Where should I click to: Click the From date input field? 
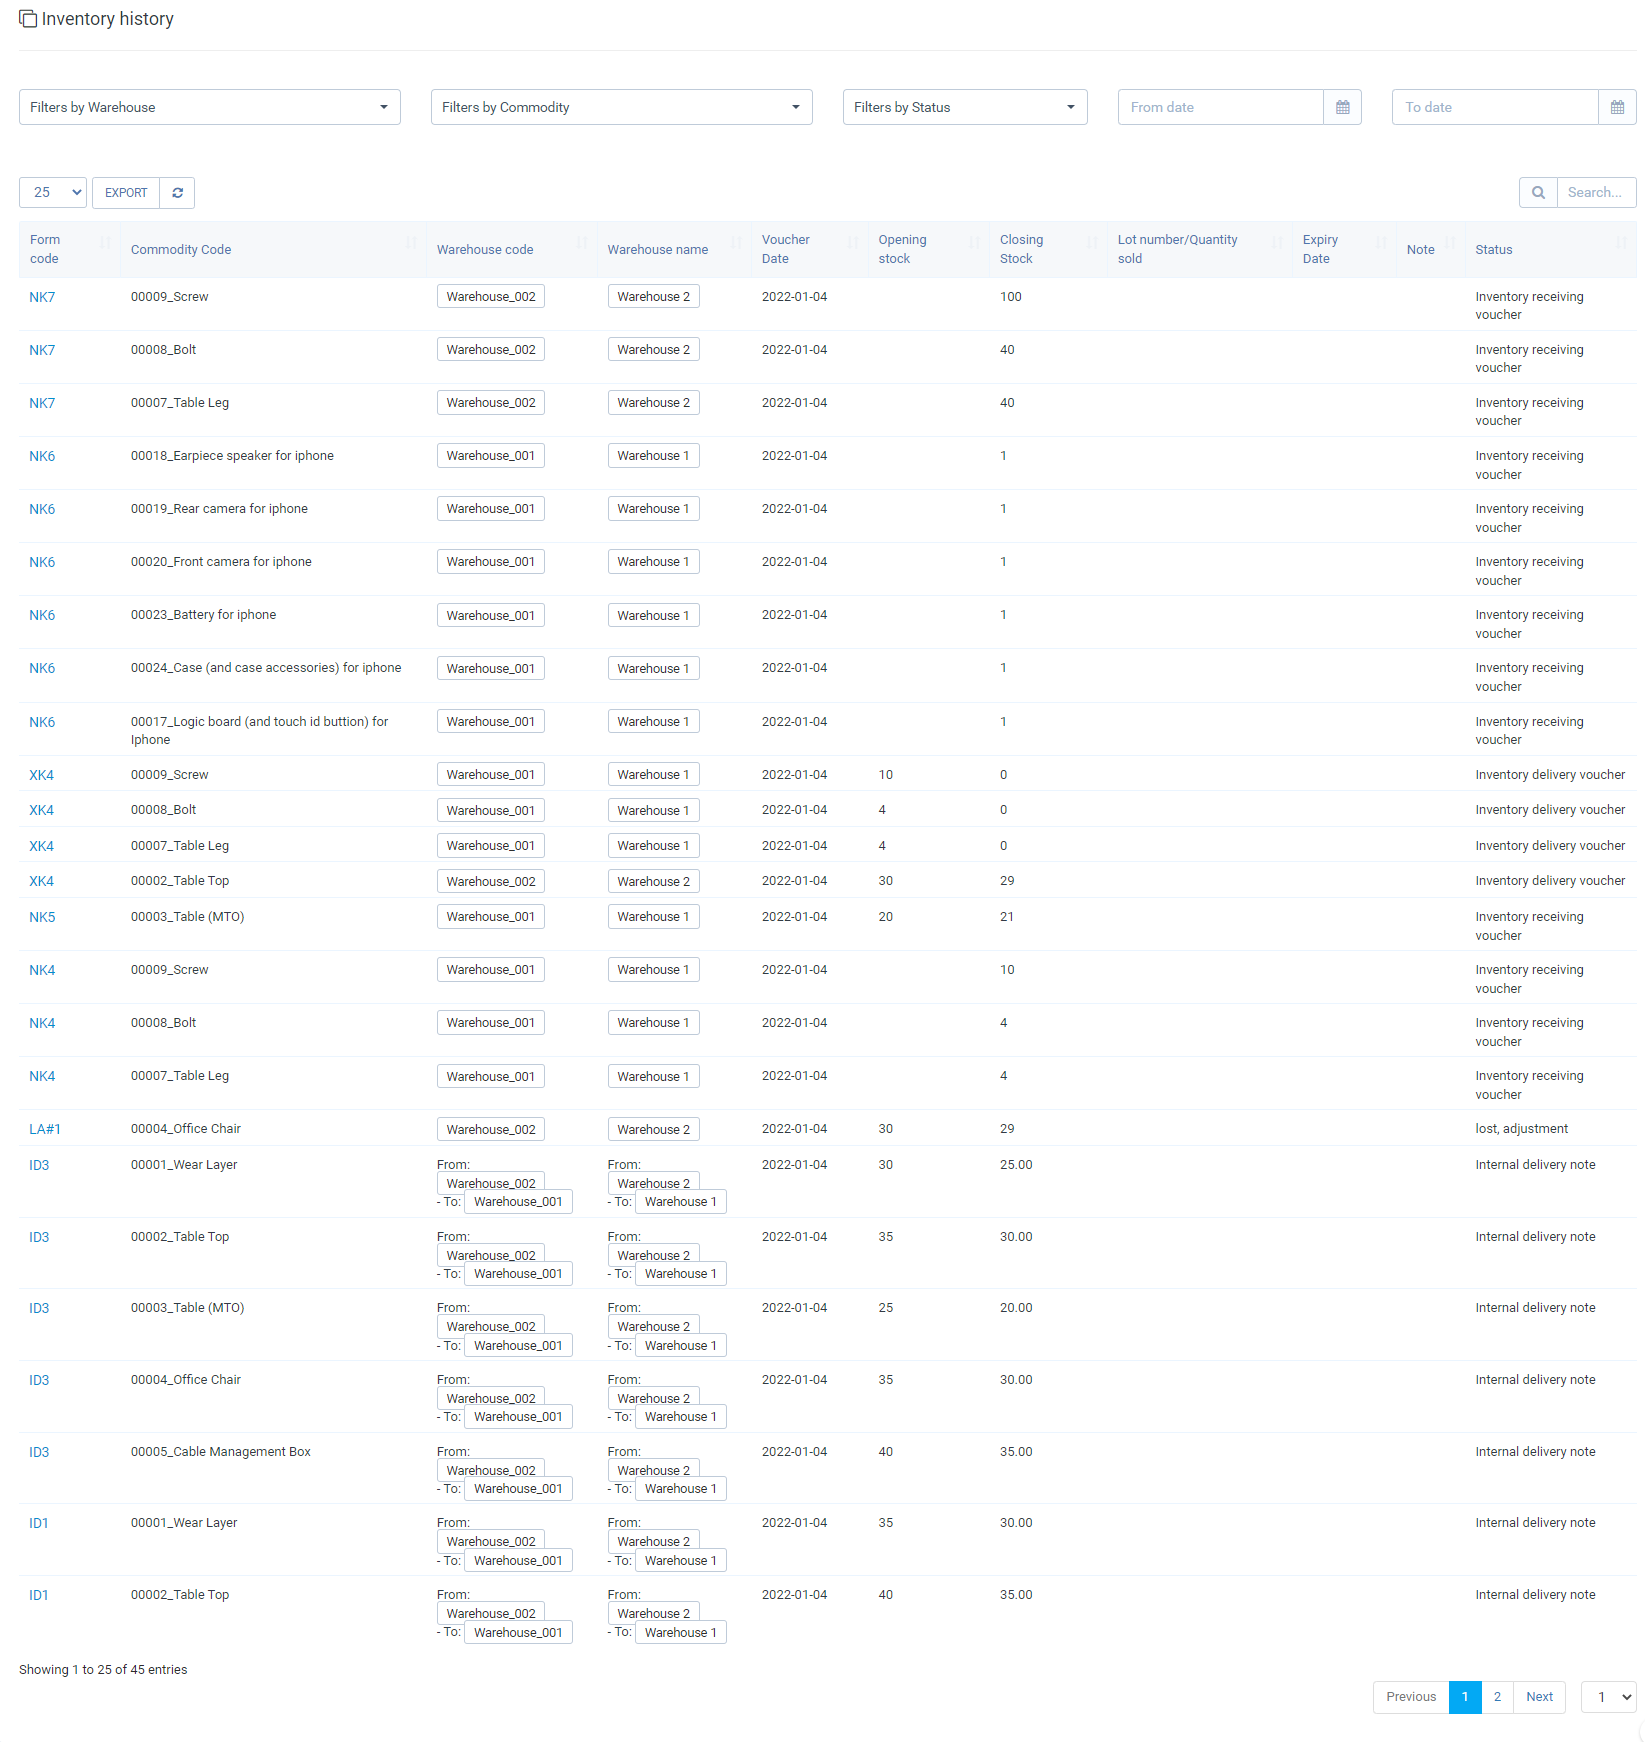click(x=1220, y=107)
